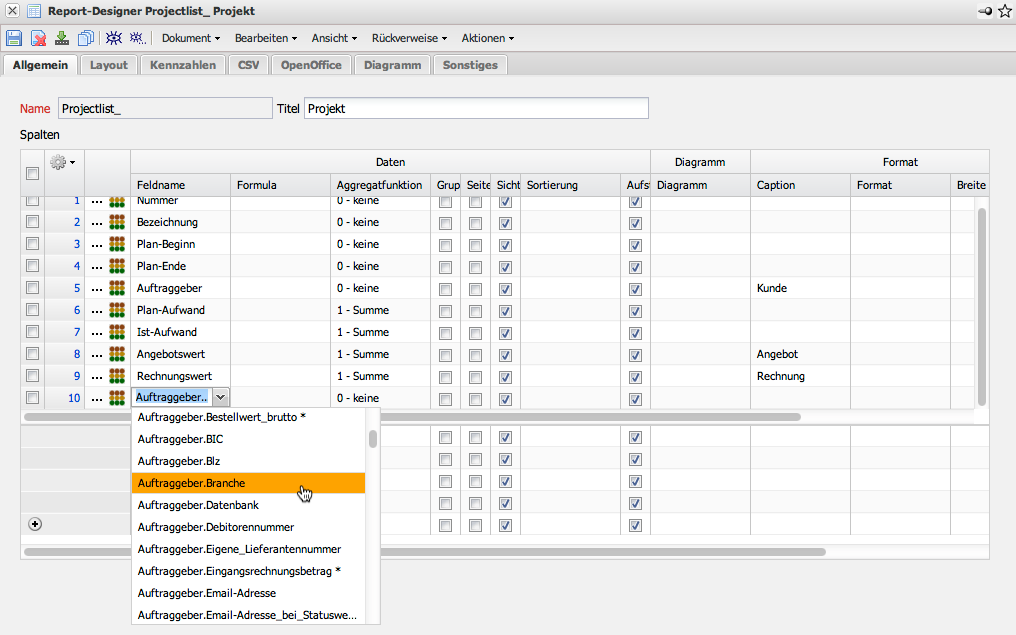Open the Aktionen menu
The image size is (1016, 635).
pyautogui.click(x=487, y=38)
